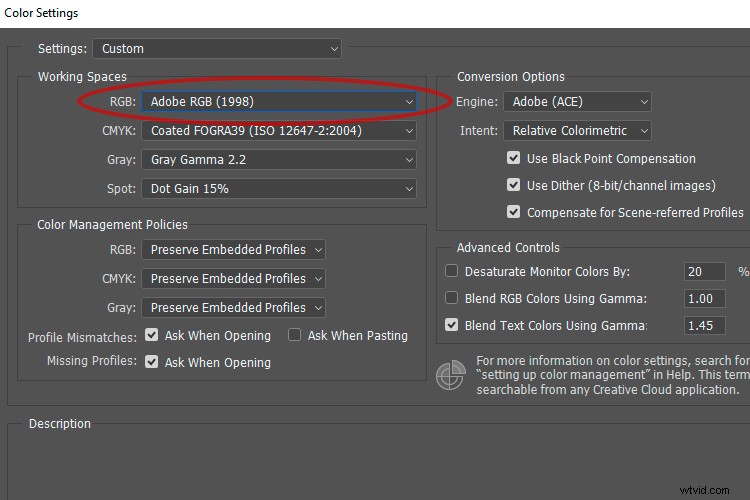Image resolution: width=750 pixels, height=500 pixels.
Task: Click the Description section label
Action: pos(60,423)
